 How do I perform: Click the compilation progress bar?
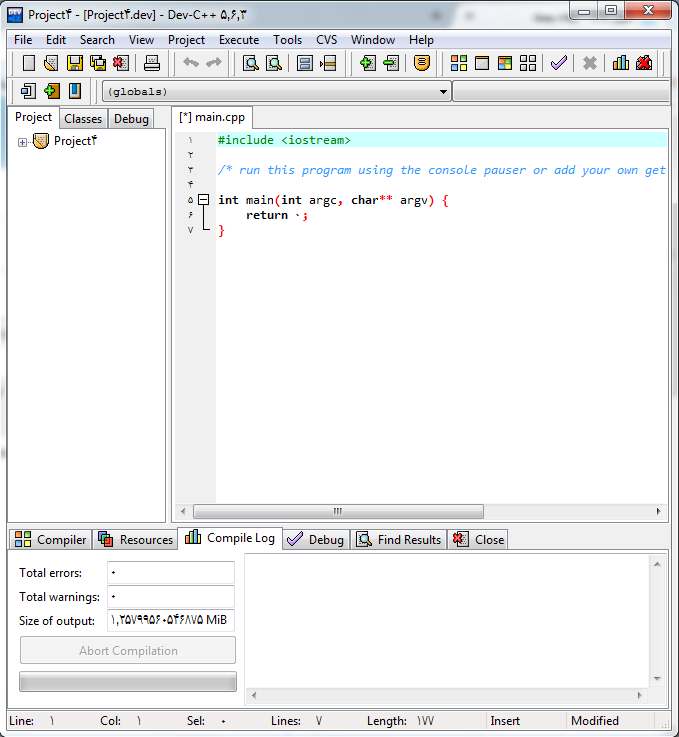128,682
